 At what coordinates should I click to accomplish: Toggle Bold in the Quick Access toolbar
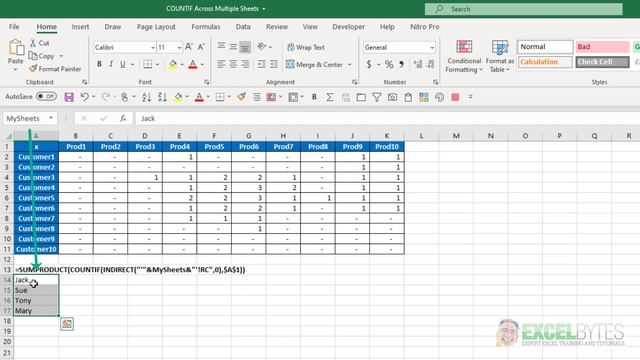coord(314,97)
